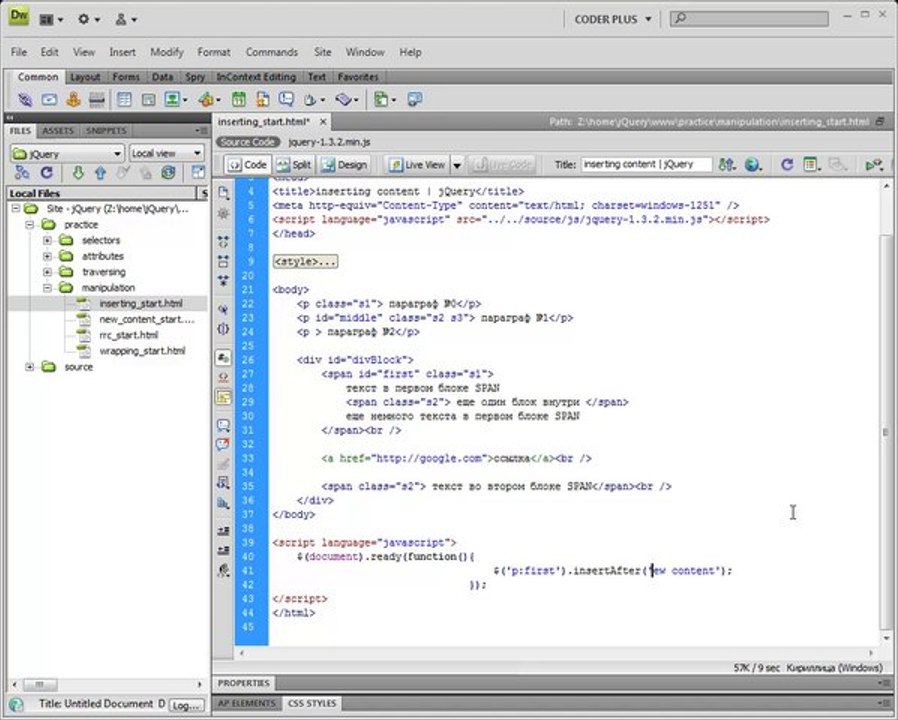898x720 pixels.
Task: Synchronize the site files
Action: point(168,172)
